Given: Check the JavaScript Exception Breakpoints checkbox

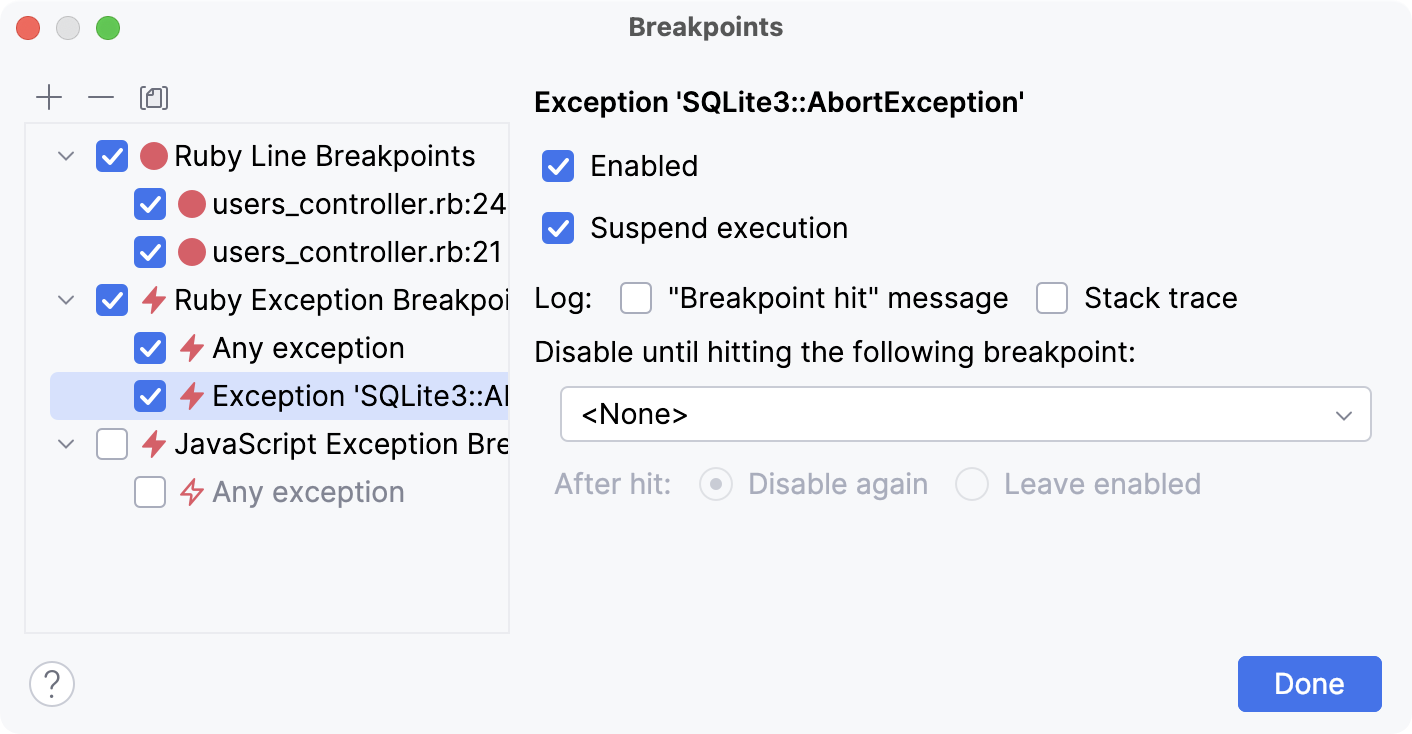Looking at the screenshot, I should tap(112, 443).
